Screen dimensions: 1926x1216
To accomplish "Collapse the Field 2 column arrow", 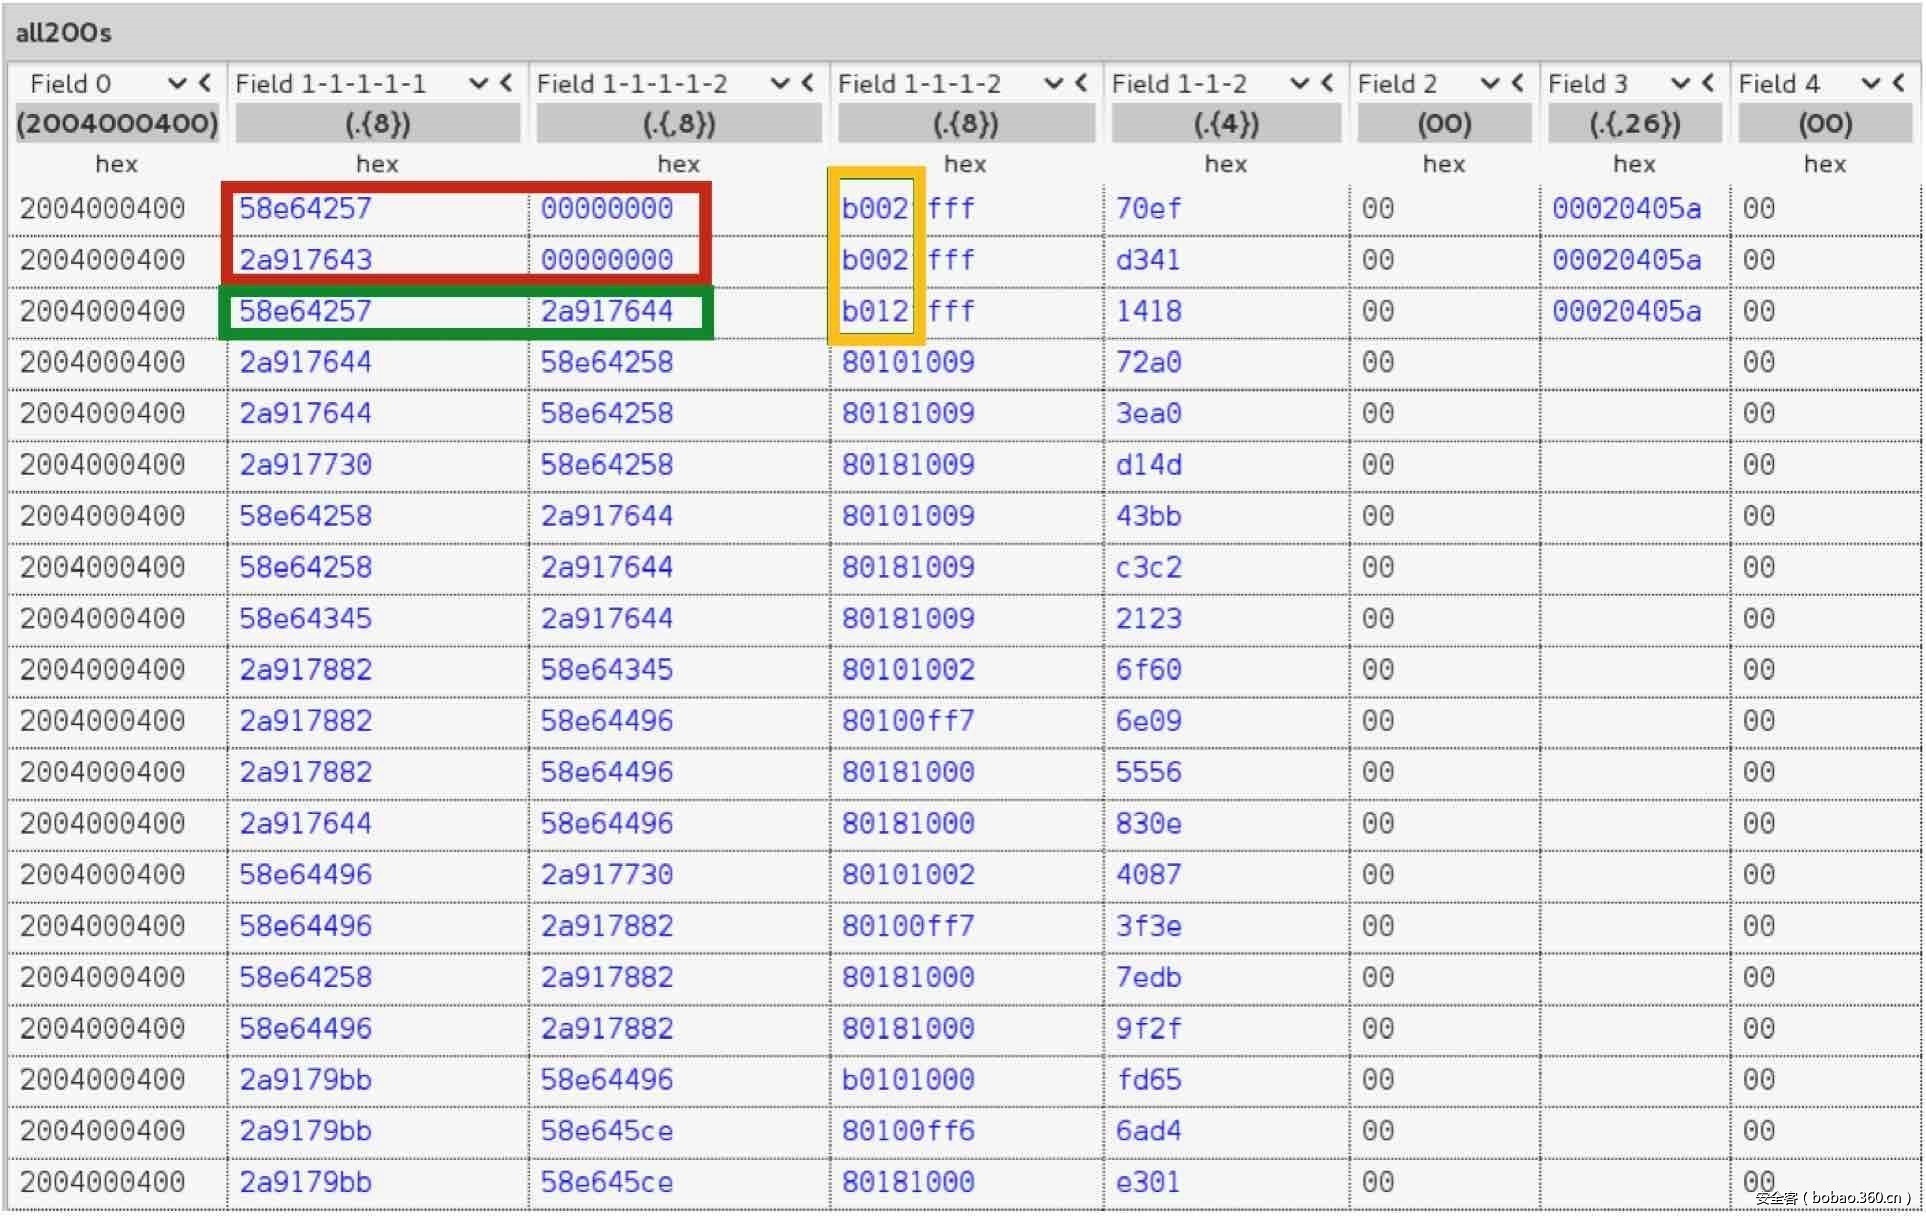I will pos(1518,83).
